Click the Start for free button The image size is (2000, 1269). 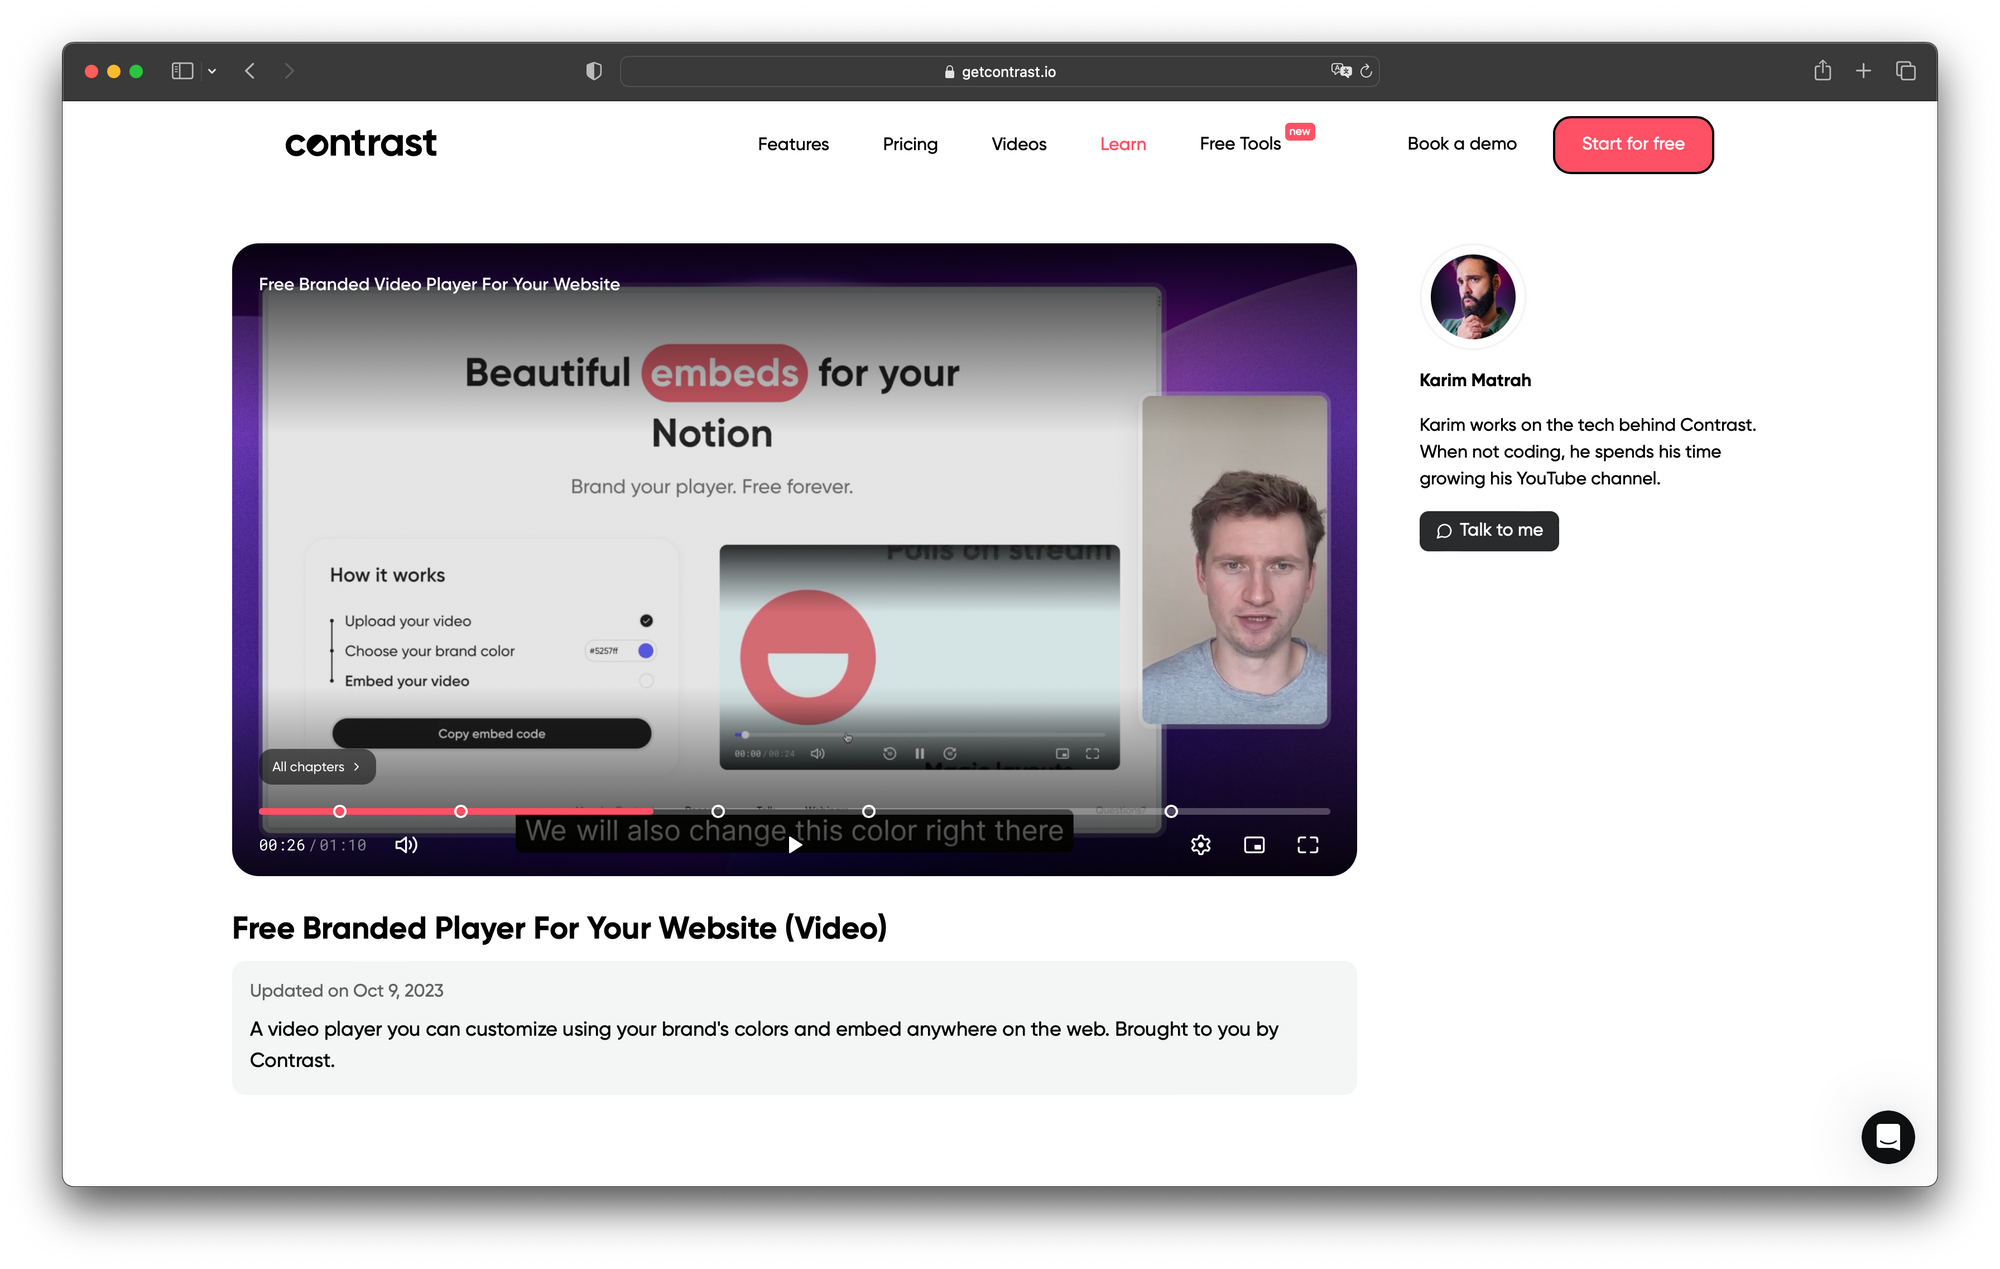pyautogui.click(x=1633, y=145)
